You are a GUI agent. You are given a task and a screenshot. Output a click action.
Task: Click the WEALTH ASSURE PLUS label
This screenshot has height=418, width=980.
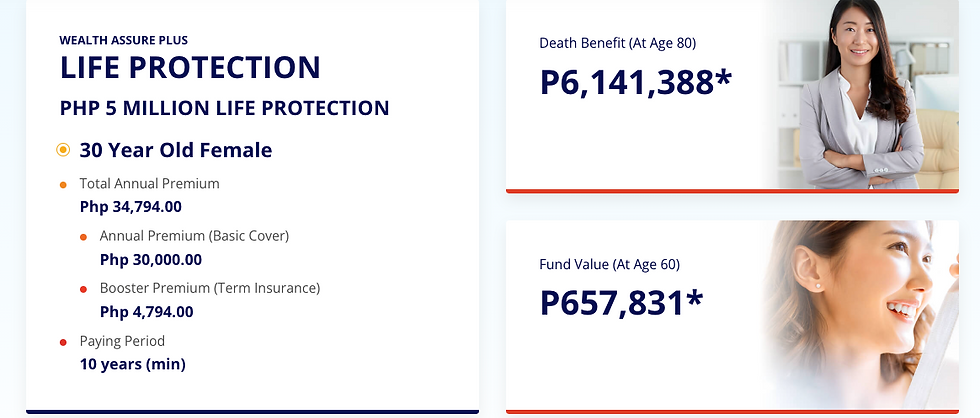[123, 40]
